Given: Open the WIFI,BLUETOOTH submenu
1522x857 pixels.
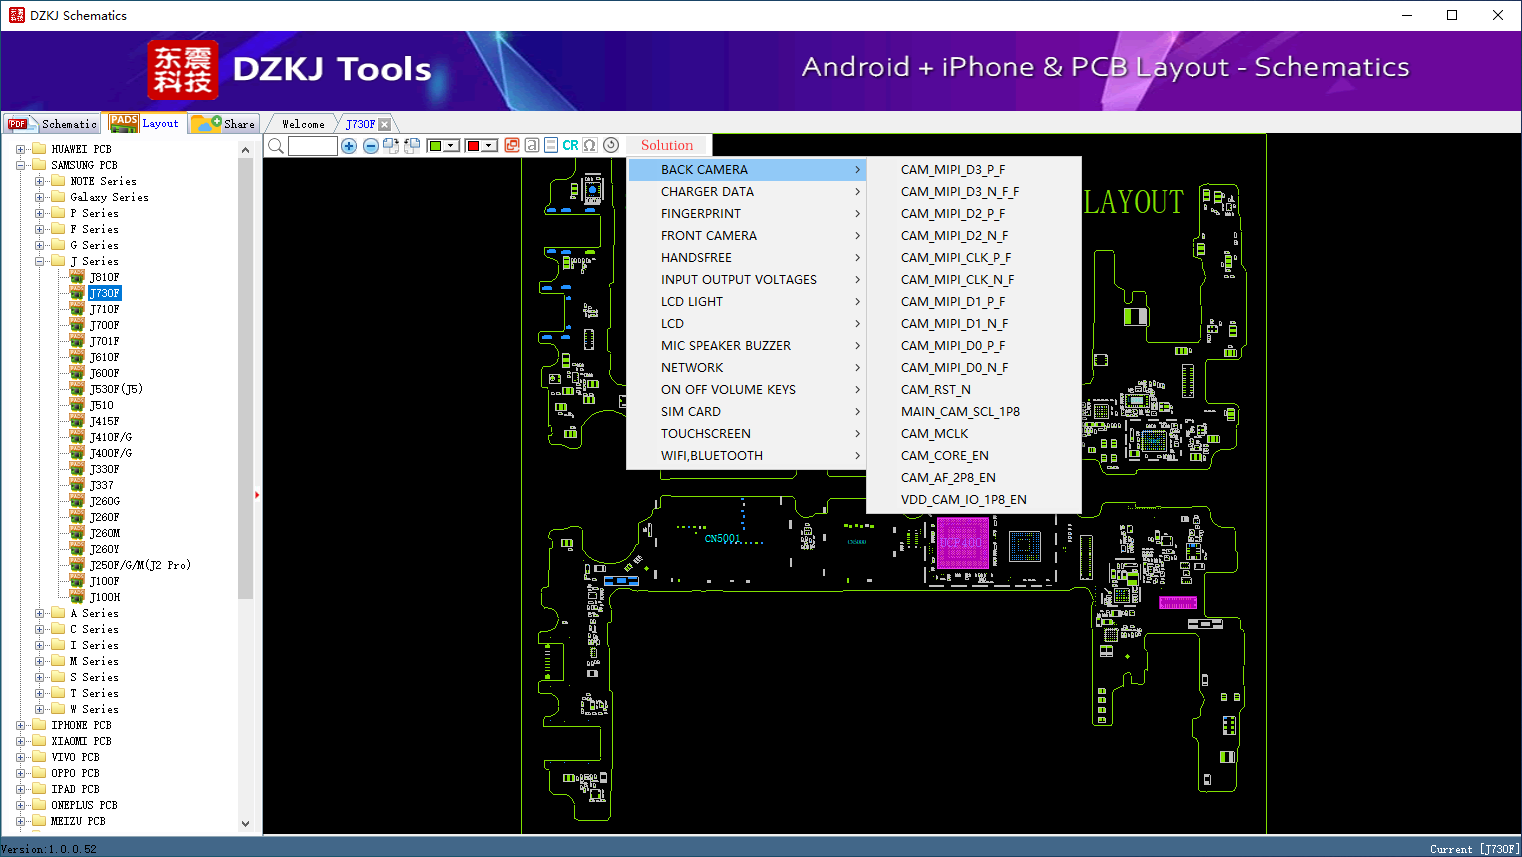Looking at the screenshot, I should [747, 456].
